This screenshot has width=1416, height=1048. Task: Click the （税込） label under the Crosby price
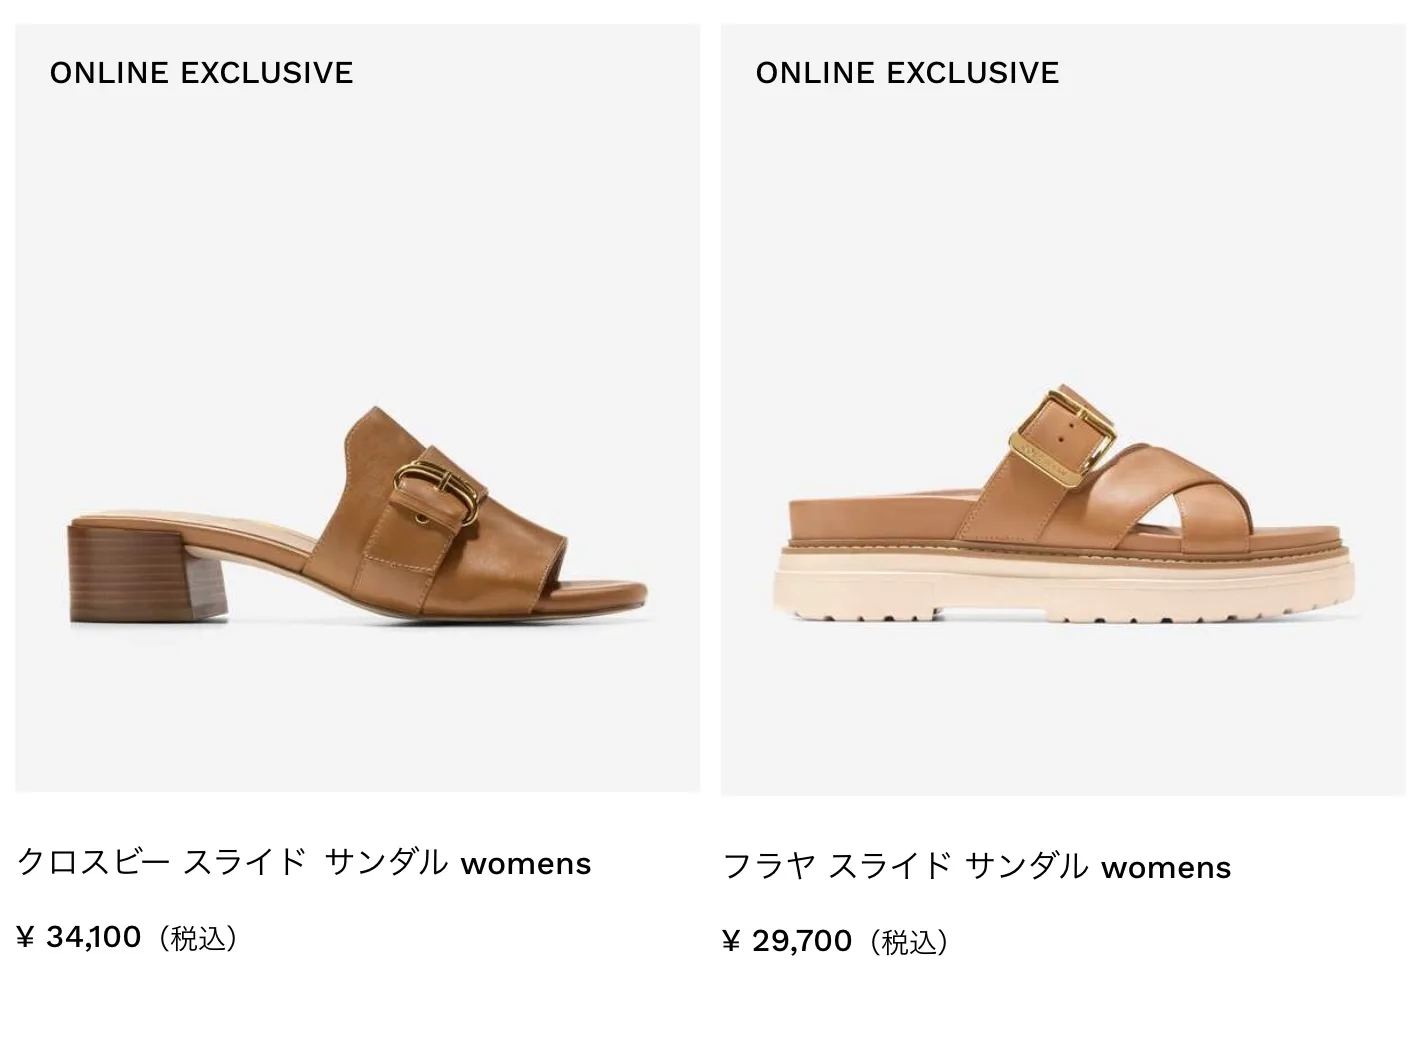click(197, 938)
